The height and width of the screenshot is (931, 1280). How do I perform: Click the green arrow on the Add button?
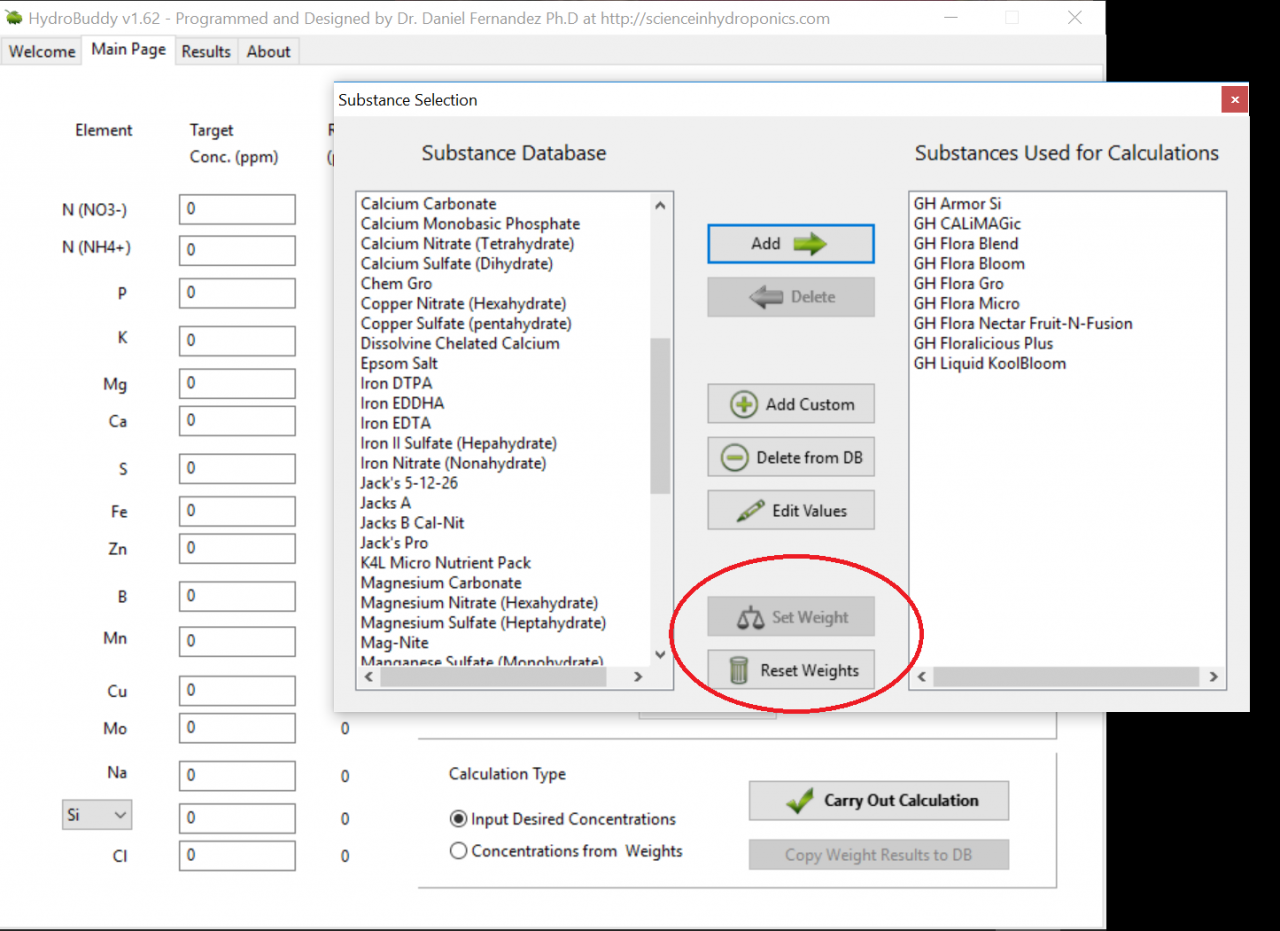click(x=810, y=244)
